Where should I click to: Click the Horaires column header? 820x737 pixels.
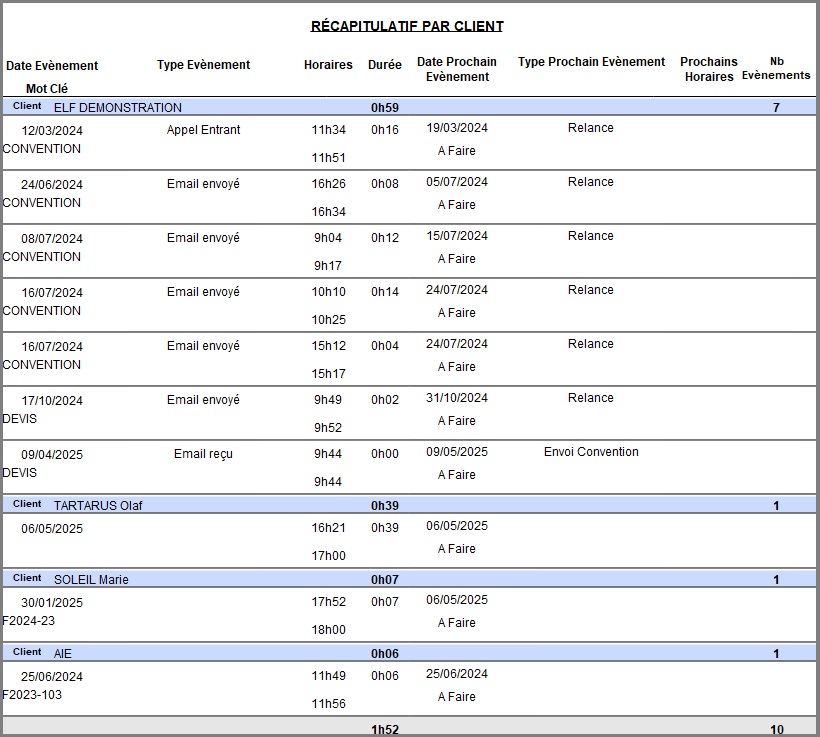(x=328, y=65)
